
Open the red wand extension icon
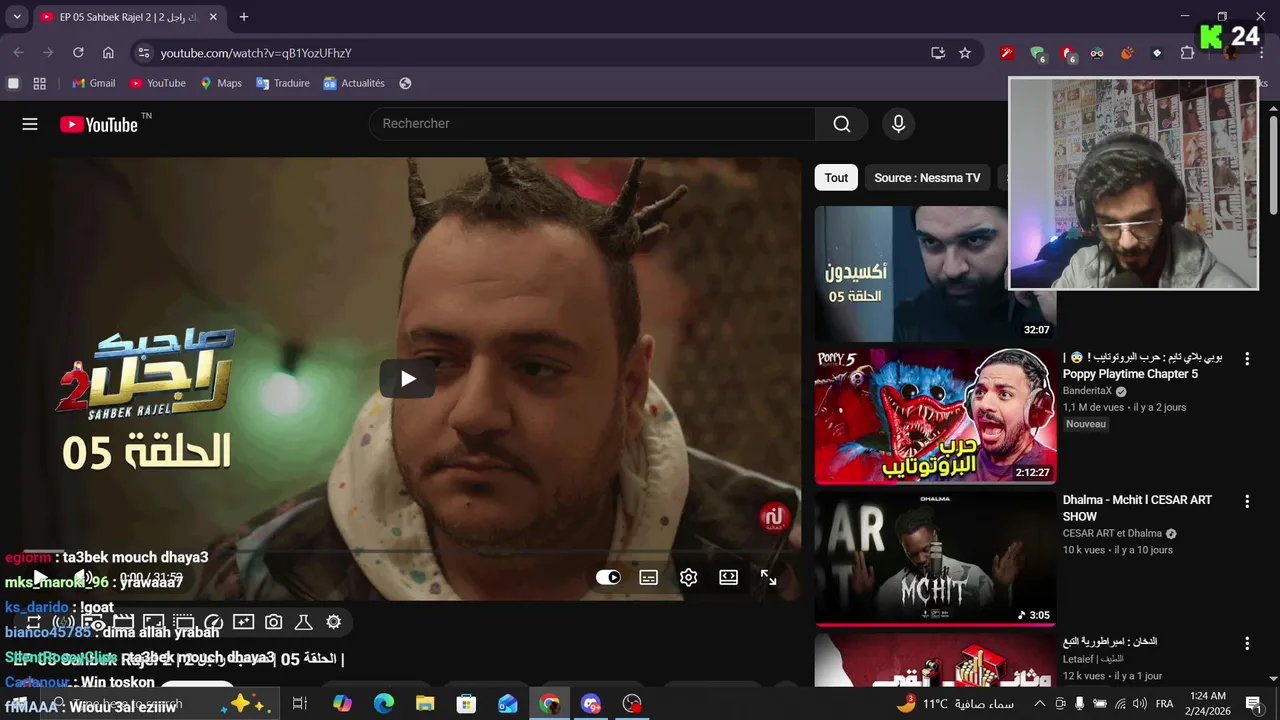coord(1007,53)
